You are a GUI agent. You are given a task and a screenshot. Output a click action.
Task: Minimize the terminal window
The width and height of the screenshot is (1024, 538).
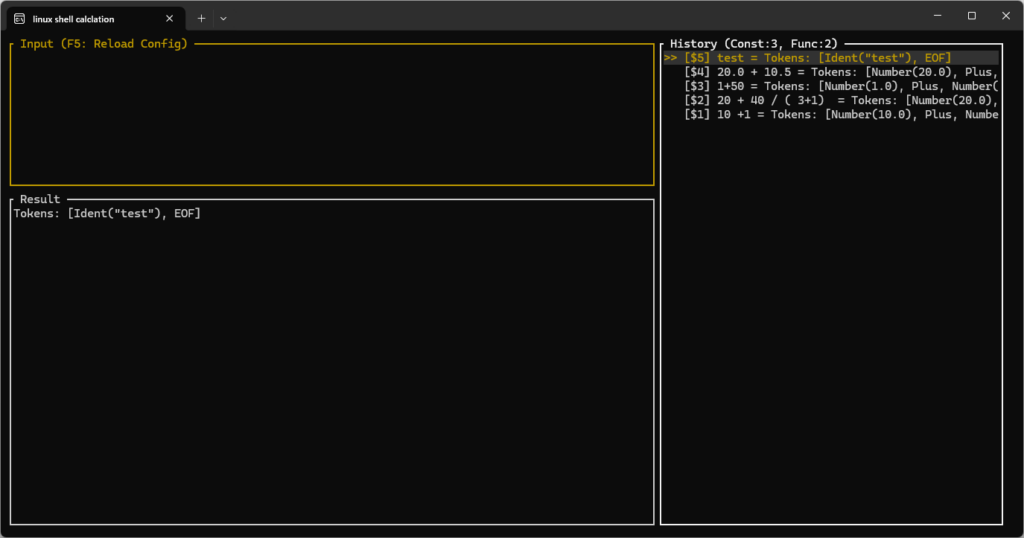(x=937, y=16)
